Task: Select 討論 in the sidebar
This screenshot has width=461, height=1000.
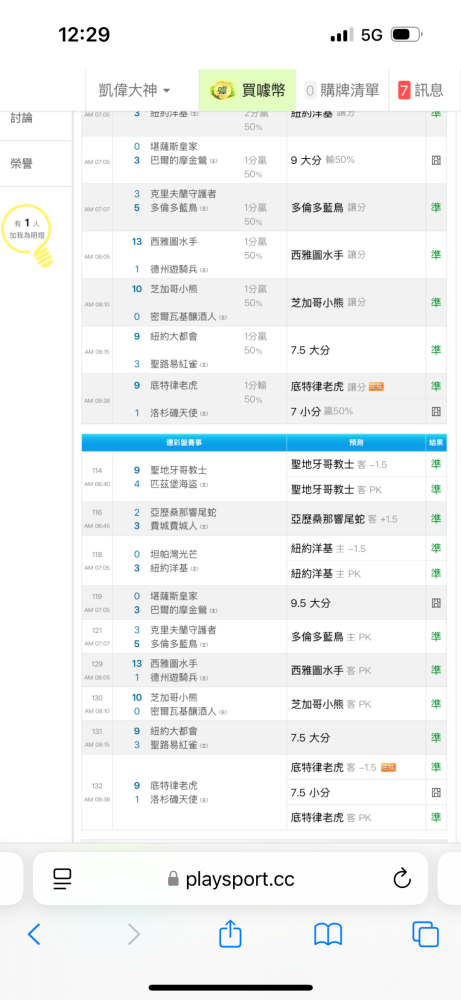Action: (x=22, y=118)
